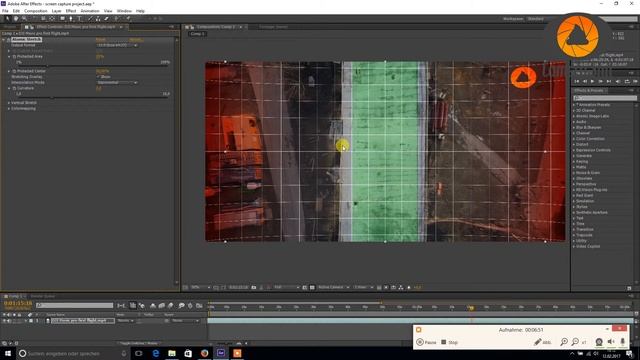Open the File menu
Image resolution: width=640 pixels, height=360 pixels.
[5, 11]
